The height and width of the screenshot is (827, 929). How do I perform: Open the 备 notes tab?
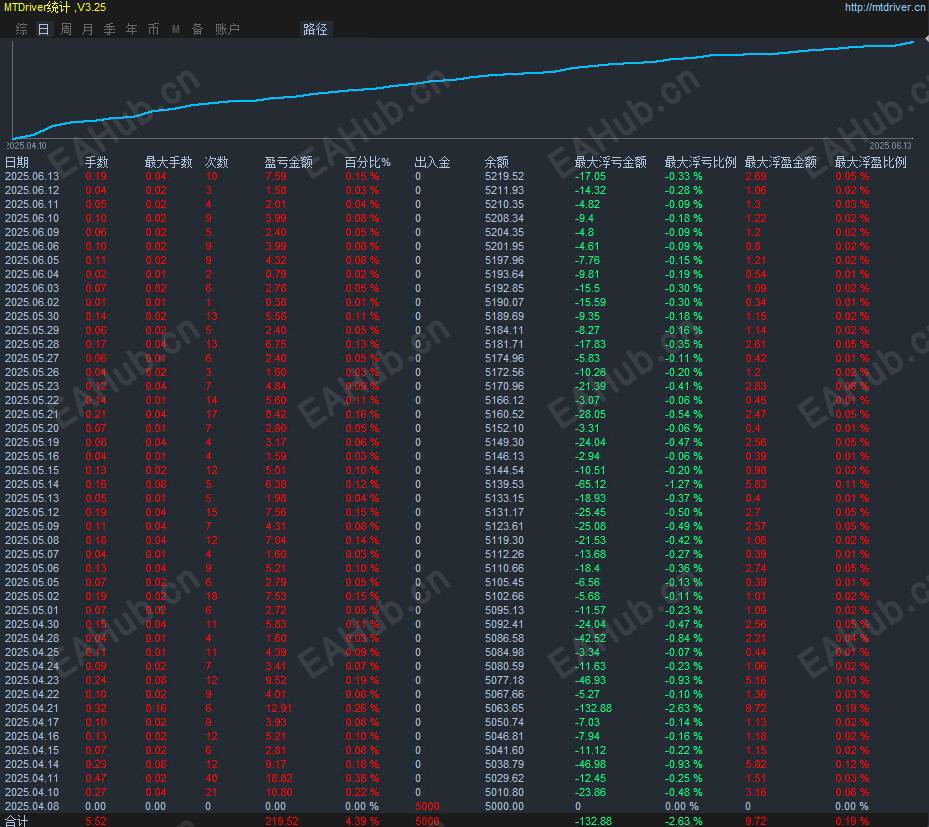197,30
